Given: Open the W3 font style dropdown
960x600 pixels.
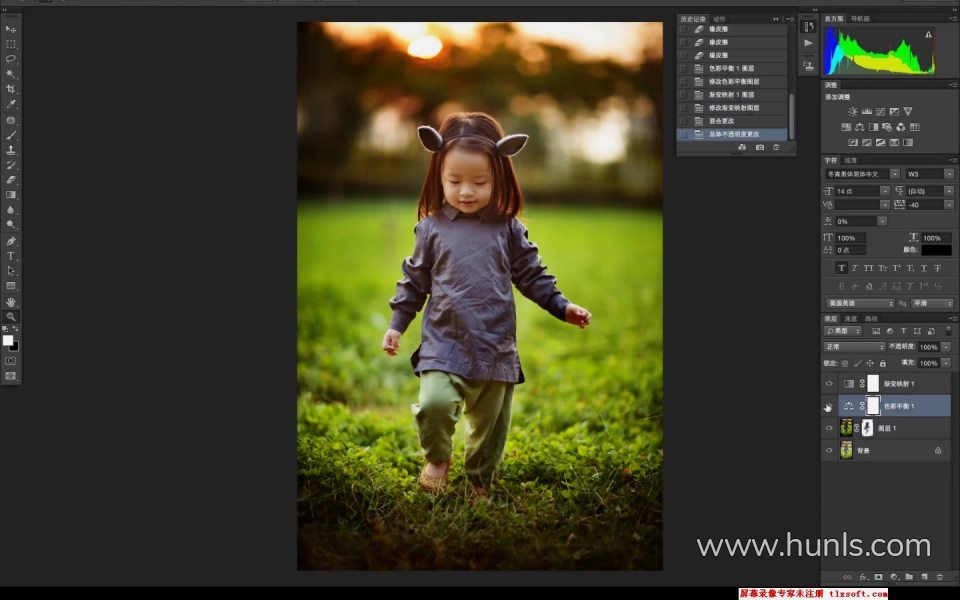Looking at the screenshot, I should [949, 174].
